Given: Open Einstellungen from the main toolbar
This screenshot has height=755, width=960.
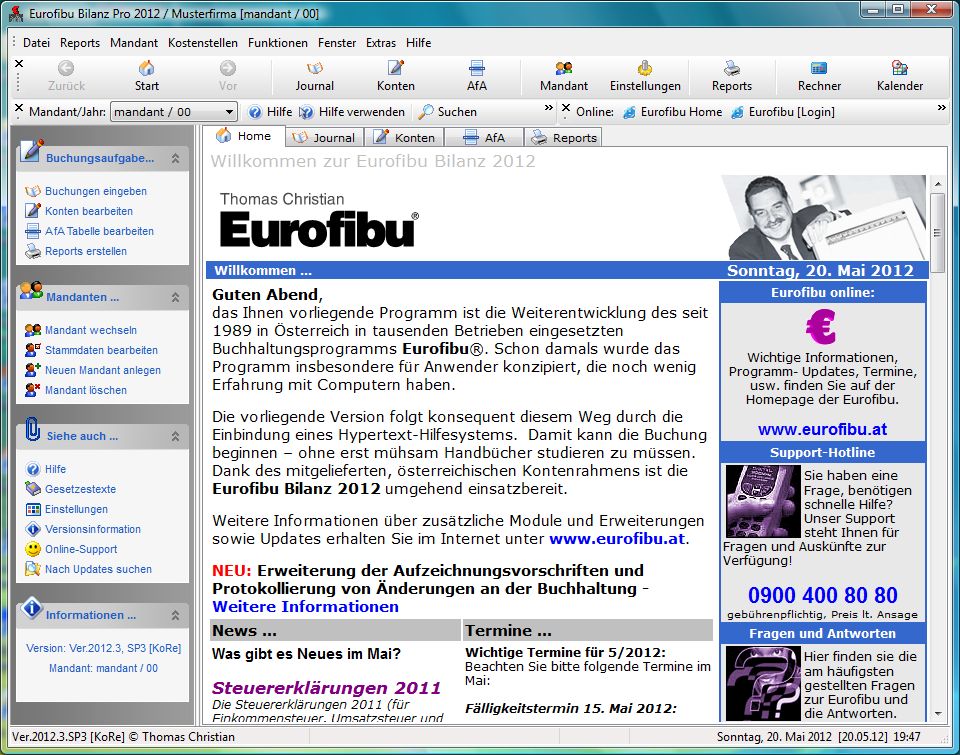Looking at the screenshot, I should 645,76.
